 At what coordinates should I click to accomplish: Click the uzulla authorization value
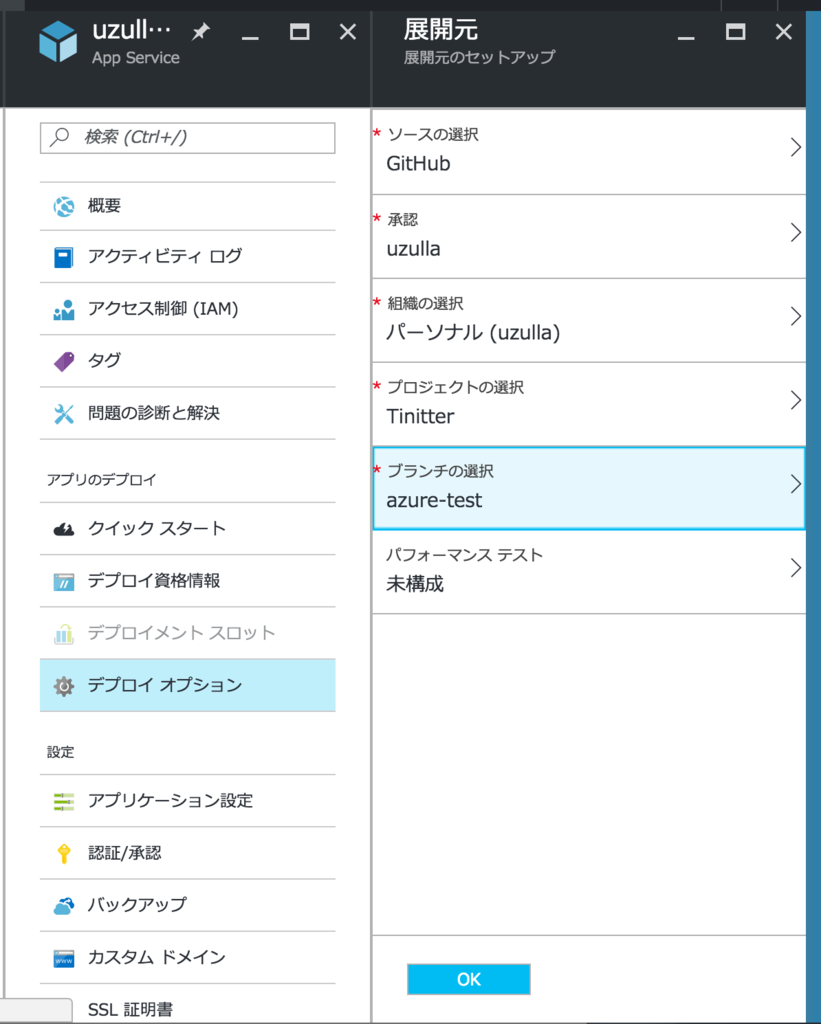click(x=413, y=249)
